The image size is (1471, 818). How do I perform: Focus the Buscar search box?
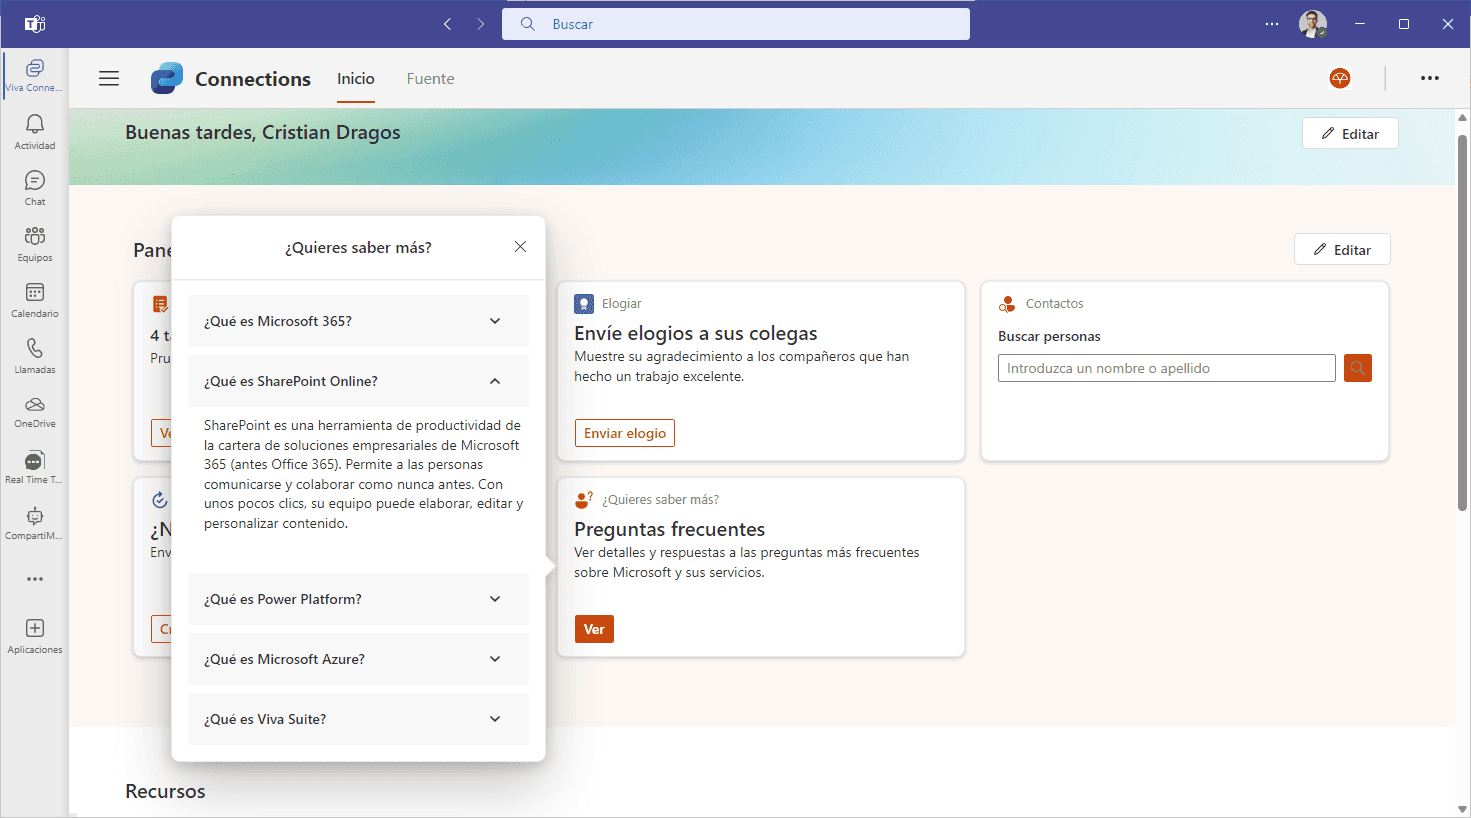[x=736, y=24]
